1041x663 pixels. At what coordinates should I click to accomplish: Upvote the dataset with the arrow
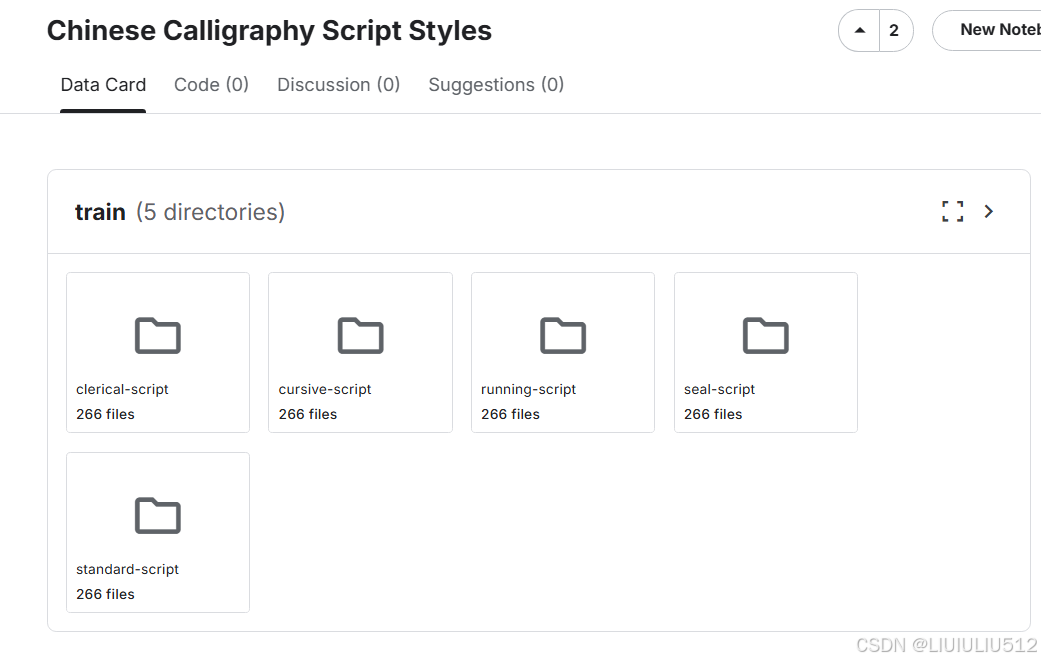tap(860, 30)
